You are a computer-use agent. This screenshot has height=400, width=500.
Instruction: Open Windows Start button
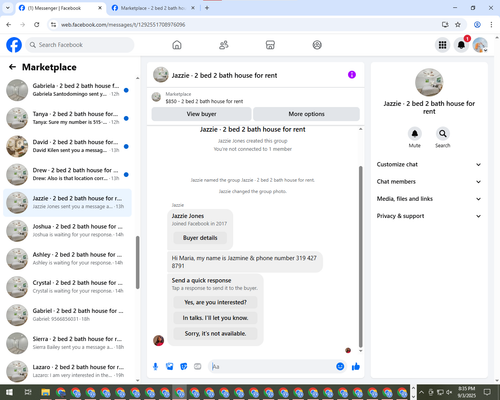click(9, 392)
